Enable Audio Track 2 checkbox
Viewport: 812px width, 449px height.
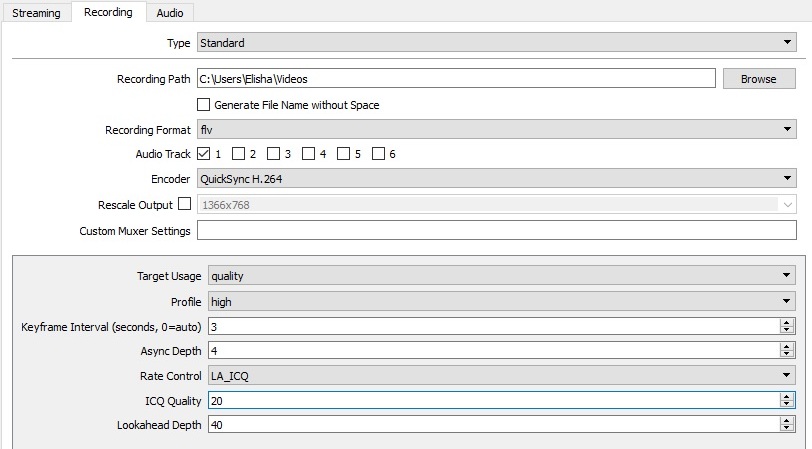238,154
